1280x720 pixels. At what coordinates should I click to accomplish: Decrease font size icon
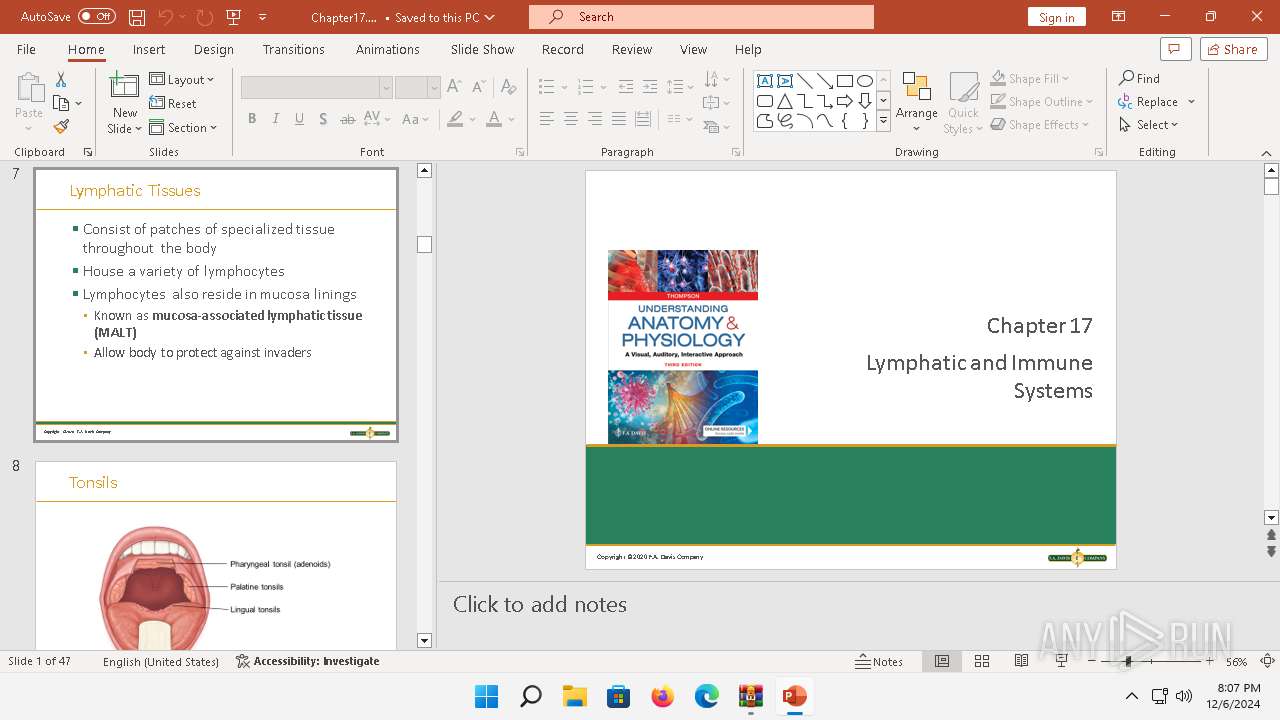click(477, 87)
